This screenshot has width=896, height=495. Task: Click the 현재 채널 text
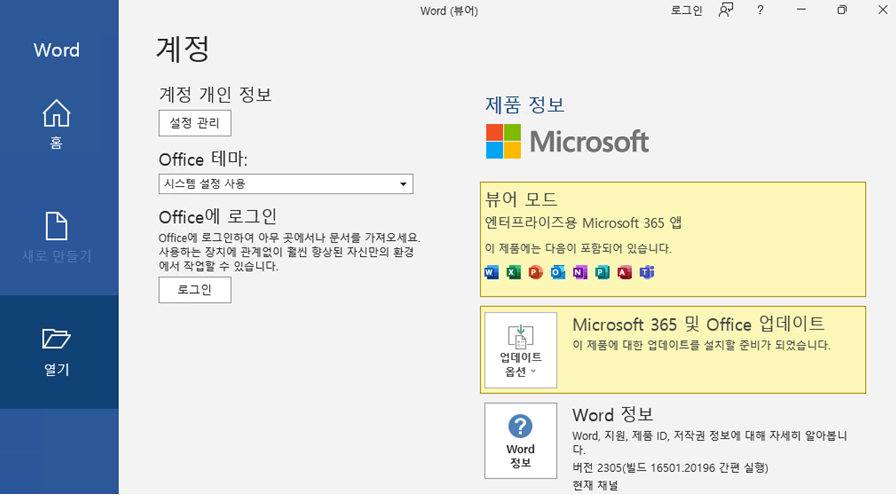595,486
